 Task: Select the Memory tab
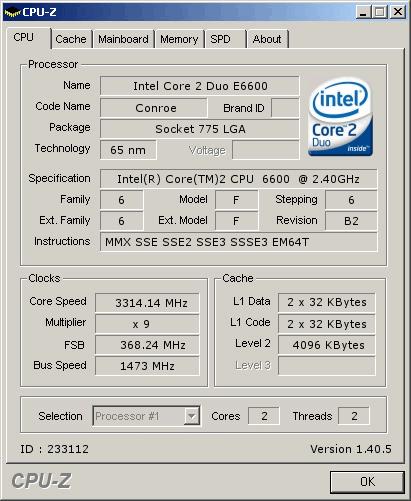pyautogui.click(x=179, y=39)
